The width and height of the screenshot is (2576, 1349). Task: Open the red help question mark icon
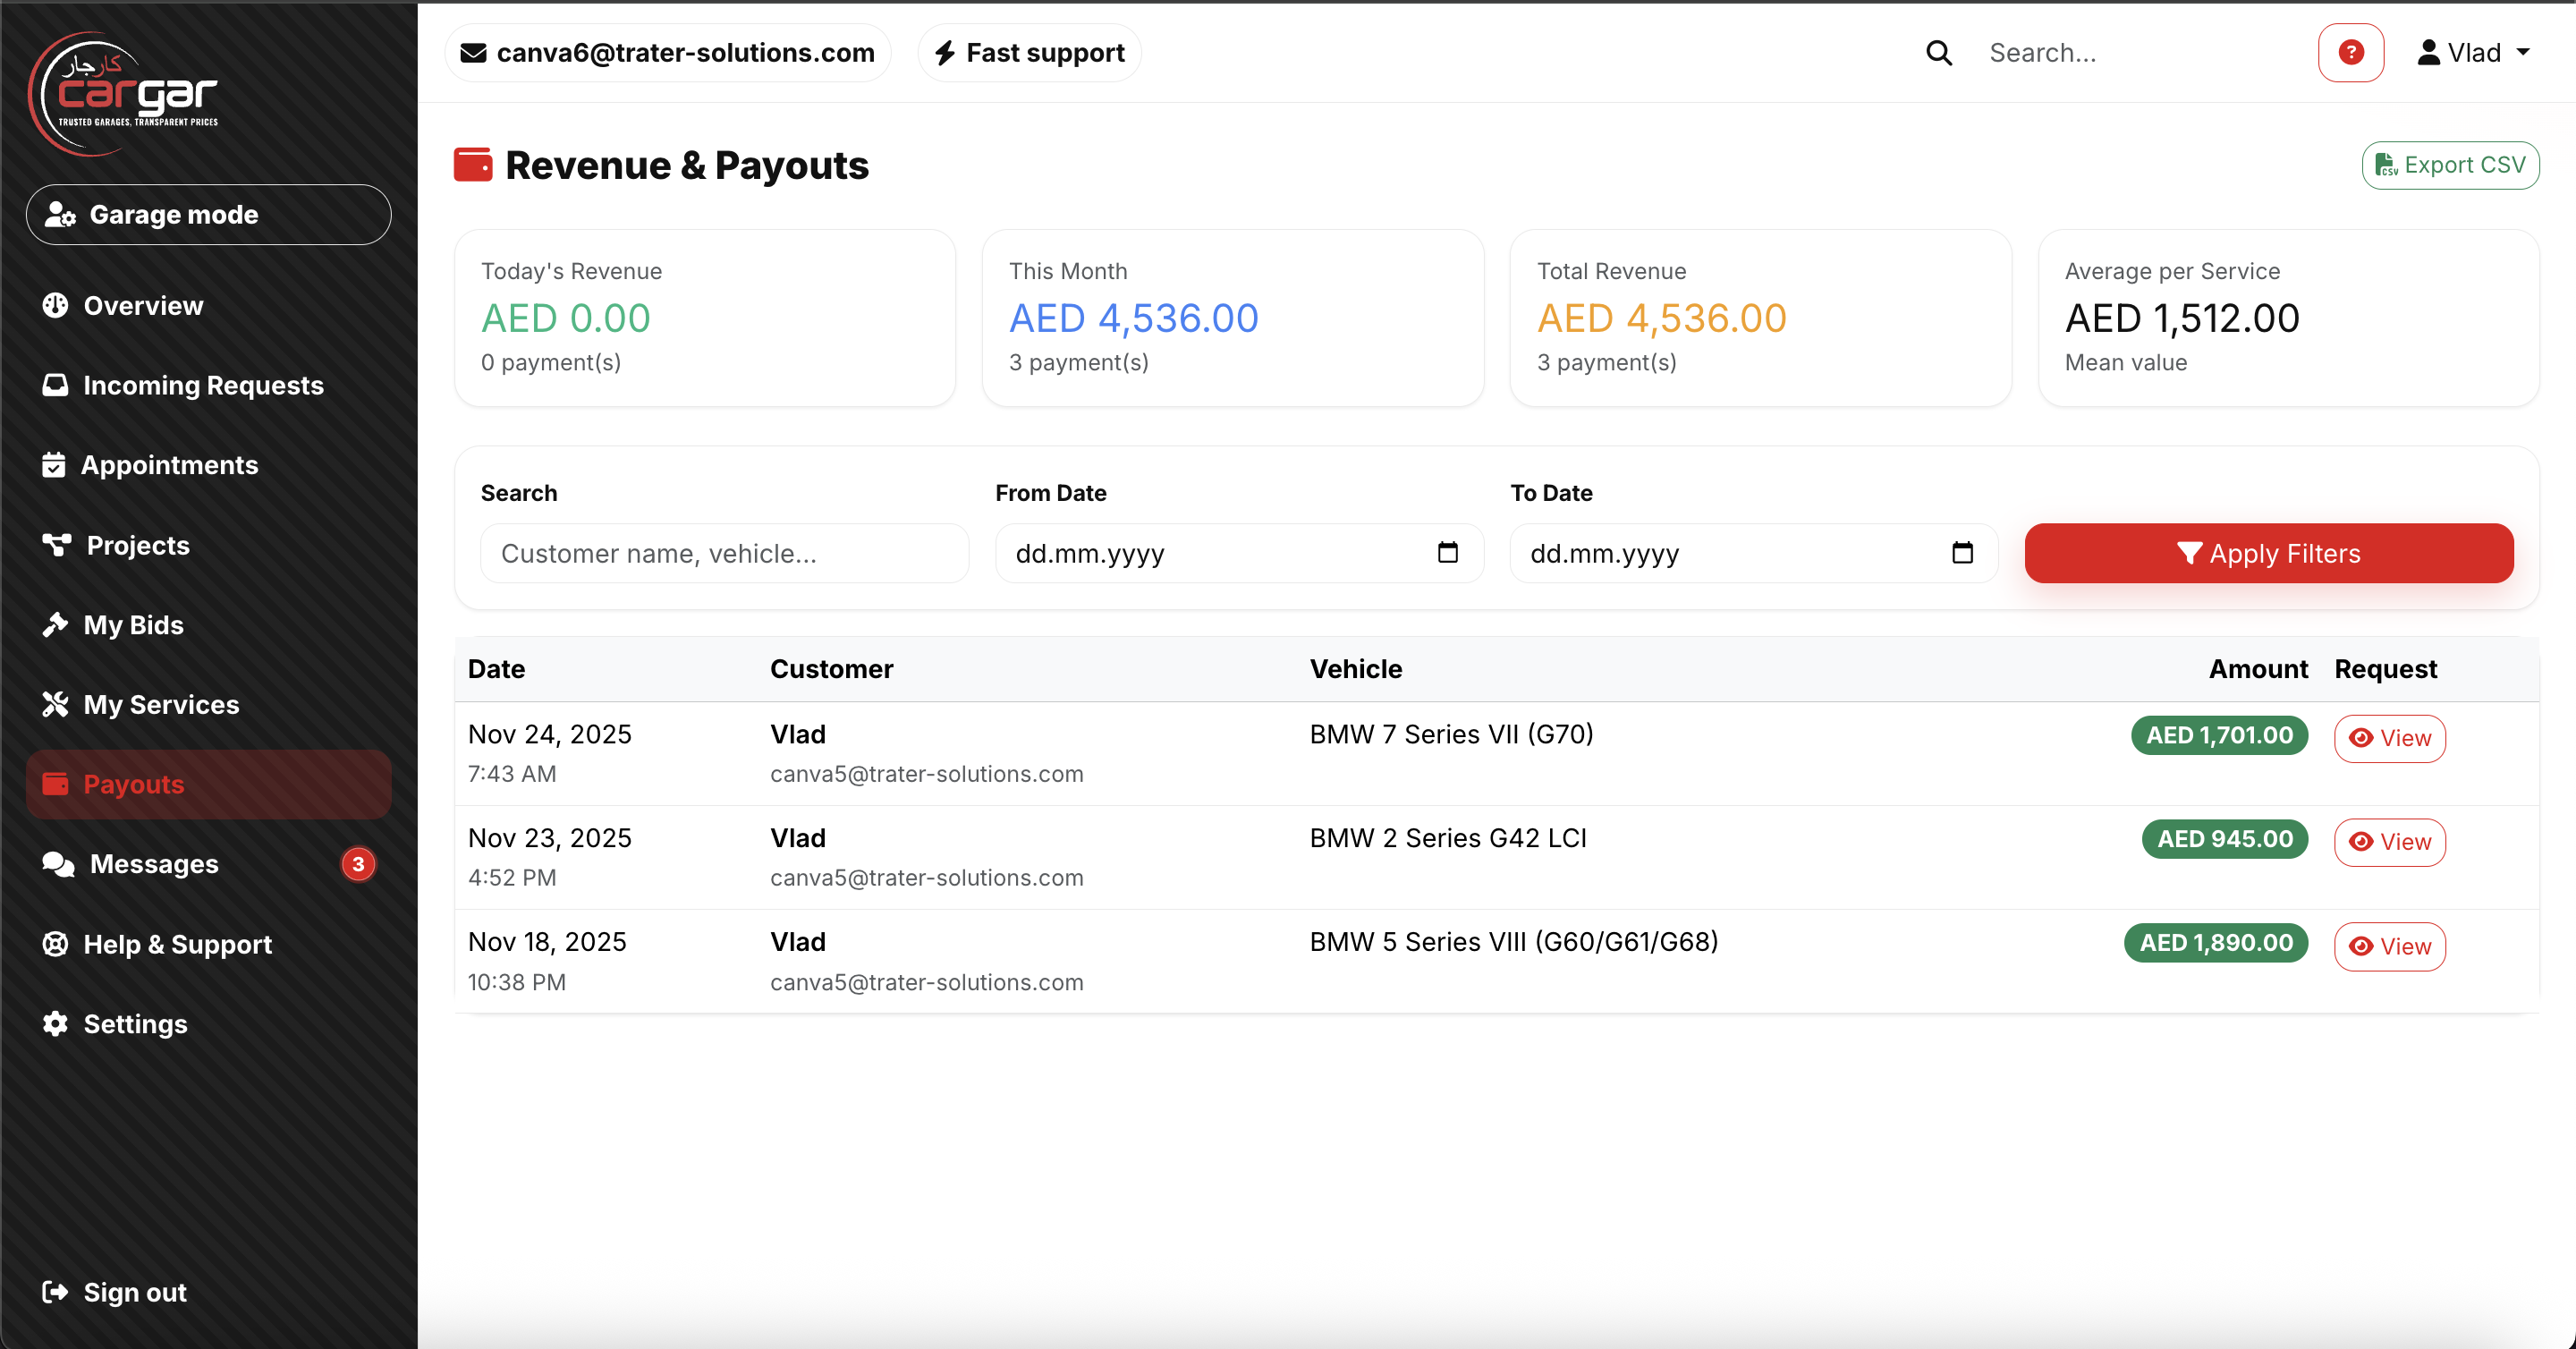coord(2351,52)
